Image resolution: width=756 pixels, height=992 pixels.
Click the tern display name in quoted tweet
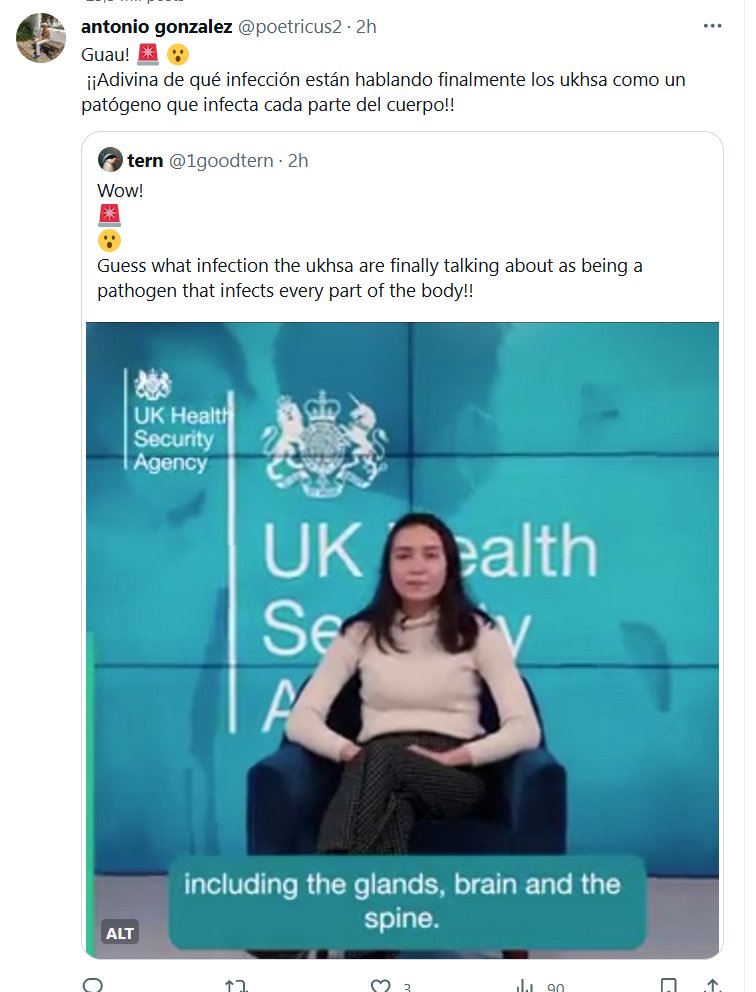pos(145,160)
